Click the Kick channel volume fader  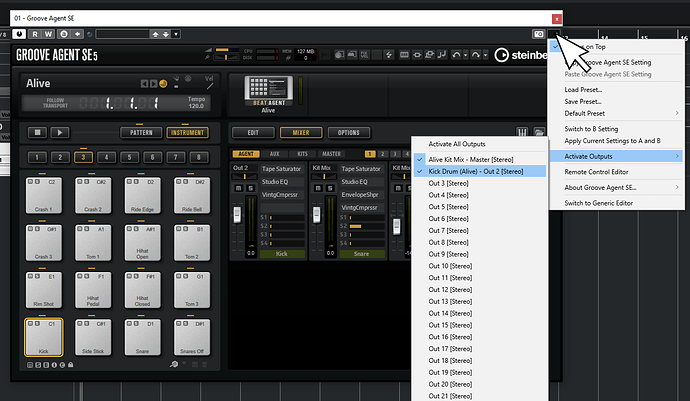click(x=237, y=214)
